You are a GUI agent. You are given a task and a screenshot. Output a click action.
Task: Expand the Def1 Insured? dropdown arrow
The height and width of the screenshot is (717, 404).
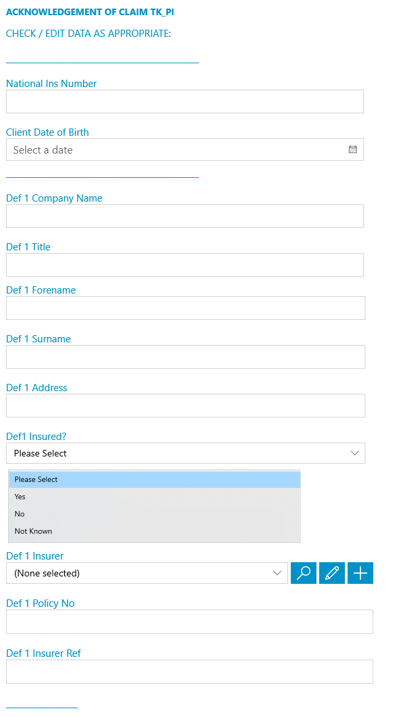354,453
